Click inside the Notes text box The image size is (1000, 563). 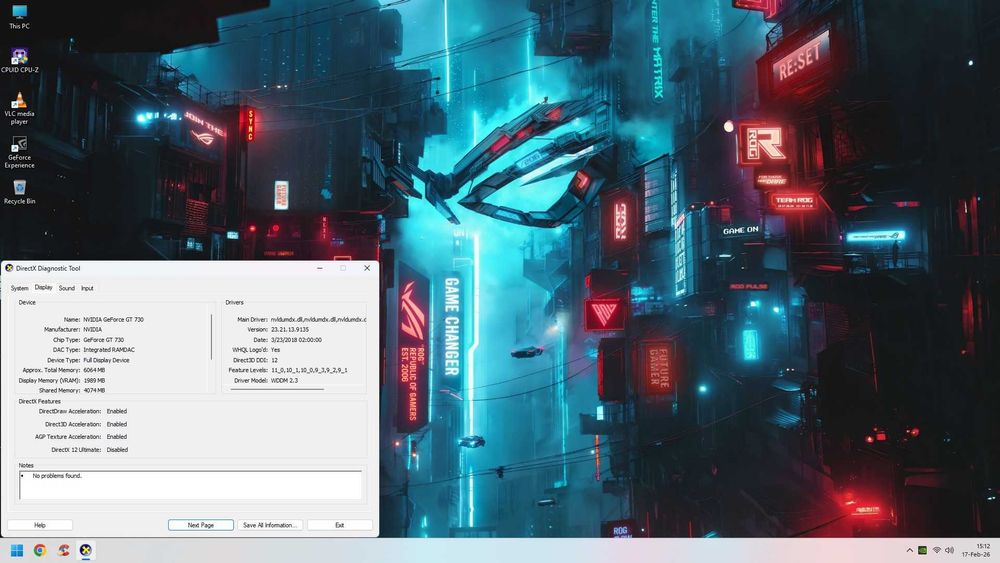click(x=190, y=485)
